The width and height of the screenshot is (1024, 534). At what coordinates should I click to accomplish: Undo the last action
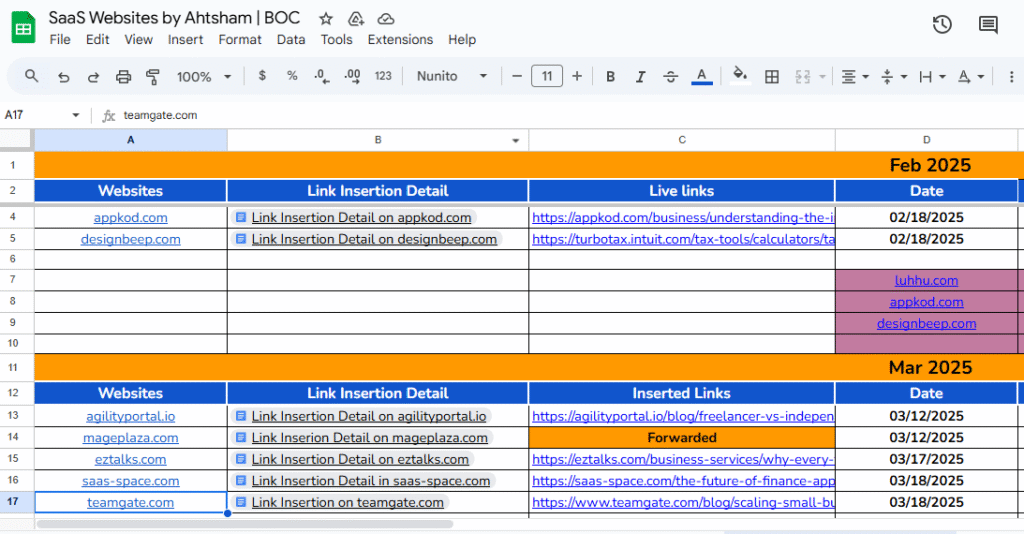63,77
